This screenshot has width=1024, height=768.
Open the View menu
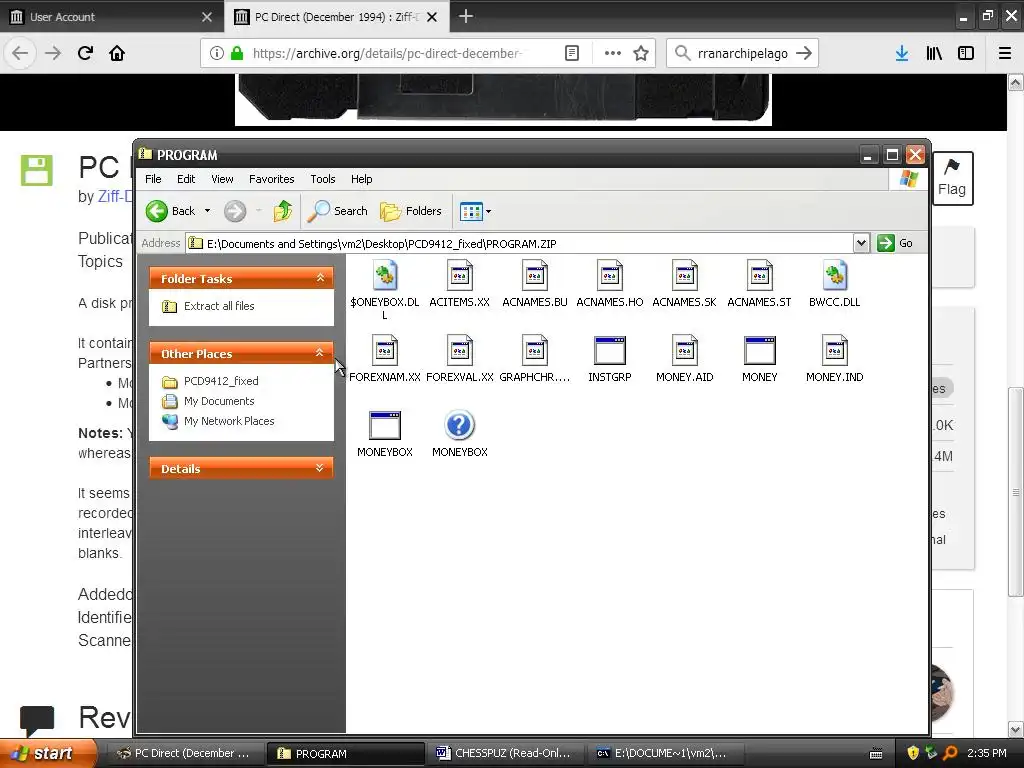pos(222,179)
